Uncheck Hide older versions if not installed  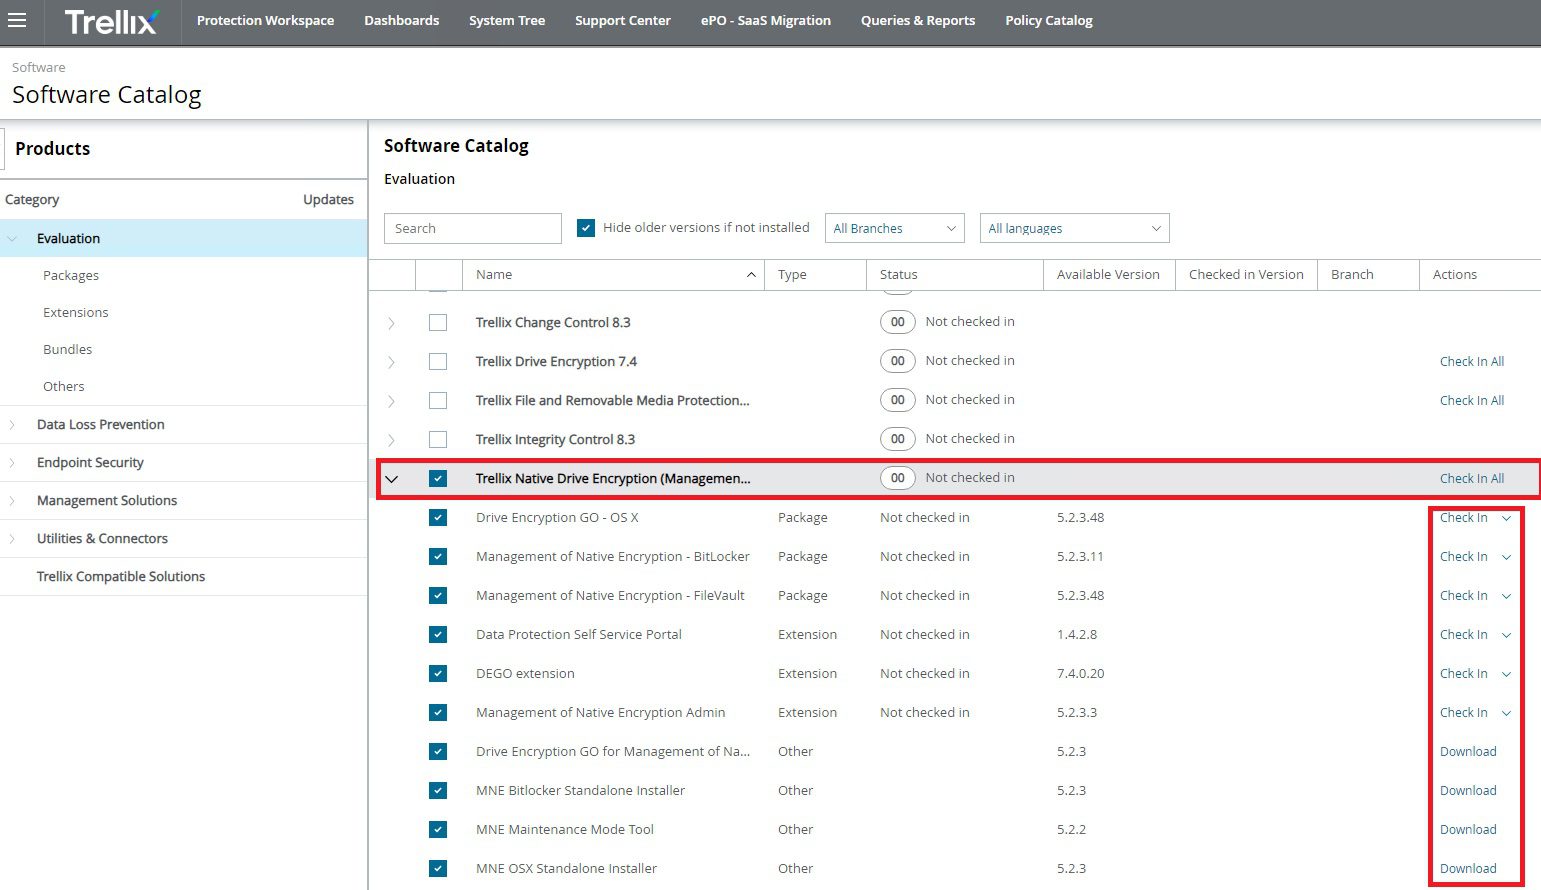pyautogui.click(x=586, y=228)
